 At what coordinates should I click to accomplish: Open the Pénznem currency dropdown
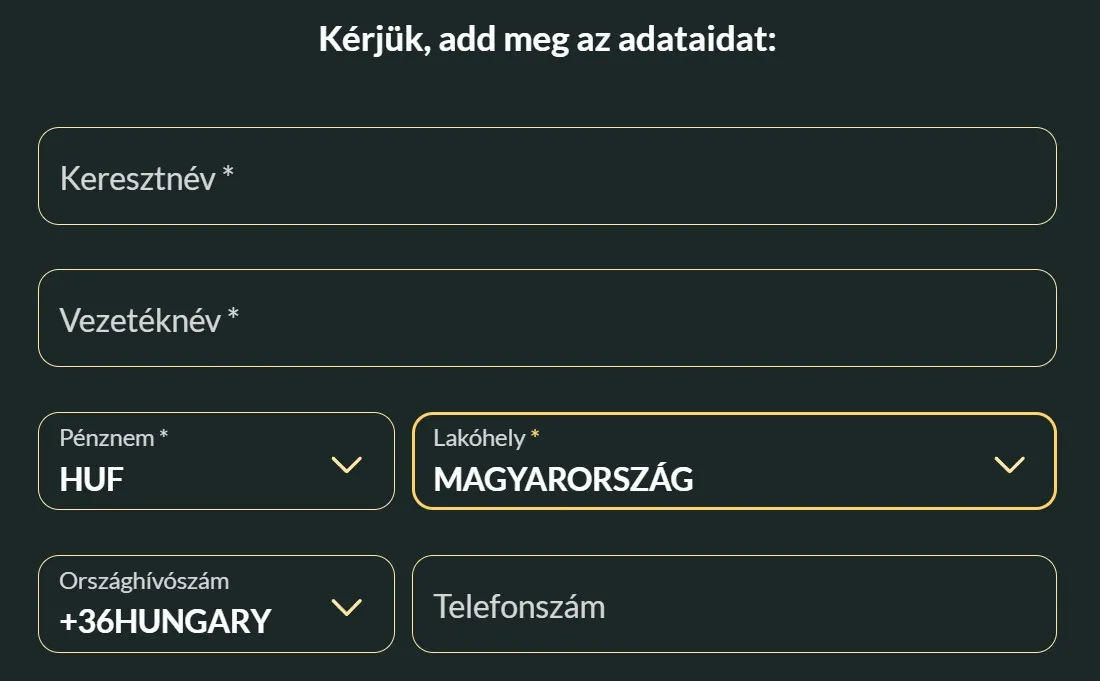(x=216, y=461)
